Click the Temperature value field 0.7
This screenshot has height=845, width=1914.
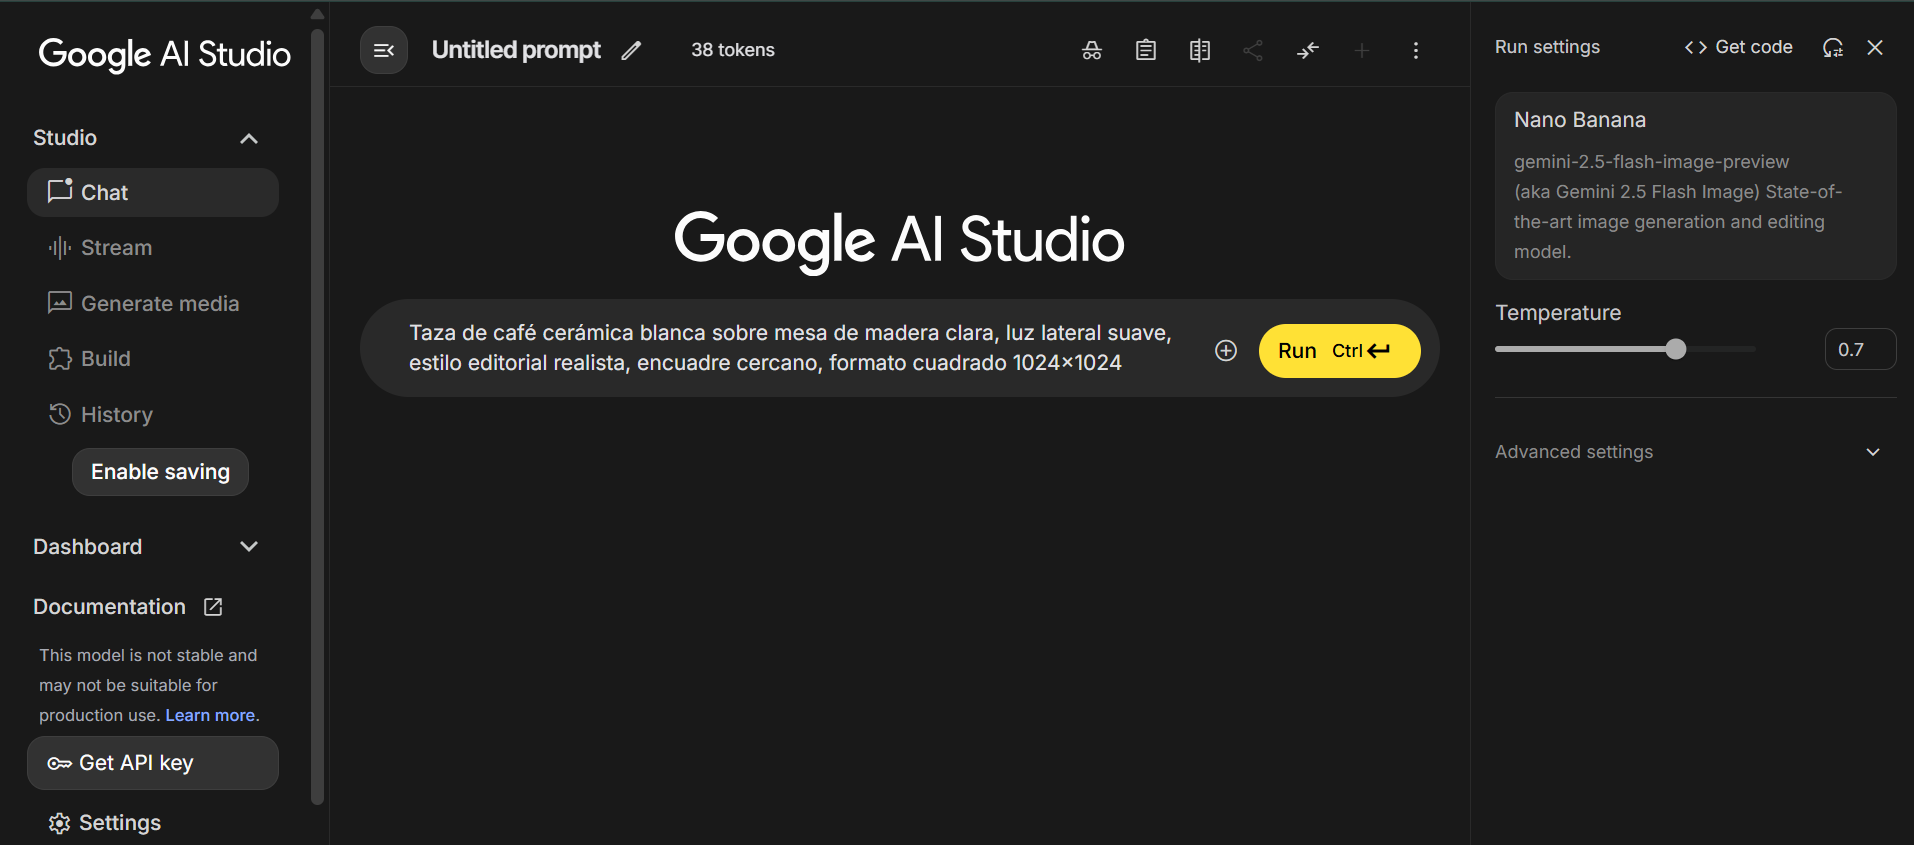coord(1860,349)
